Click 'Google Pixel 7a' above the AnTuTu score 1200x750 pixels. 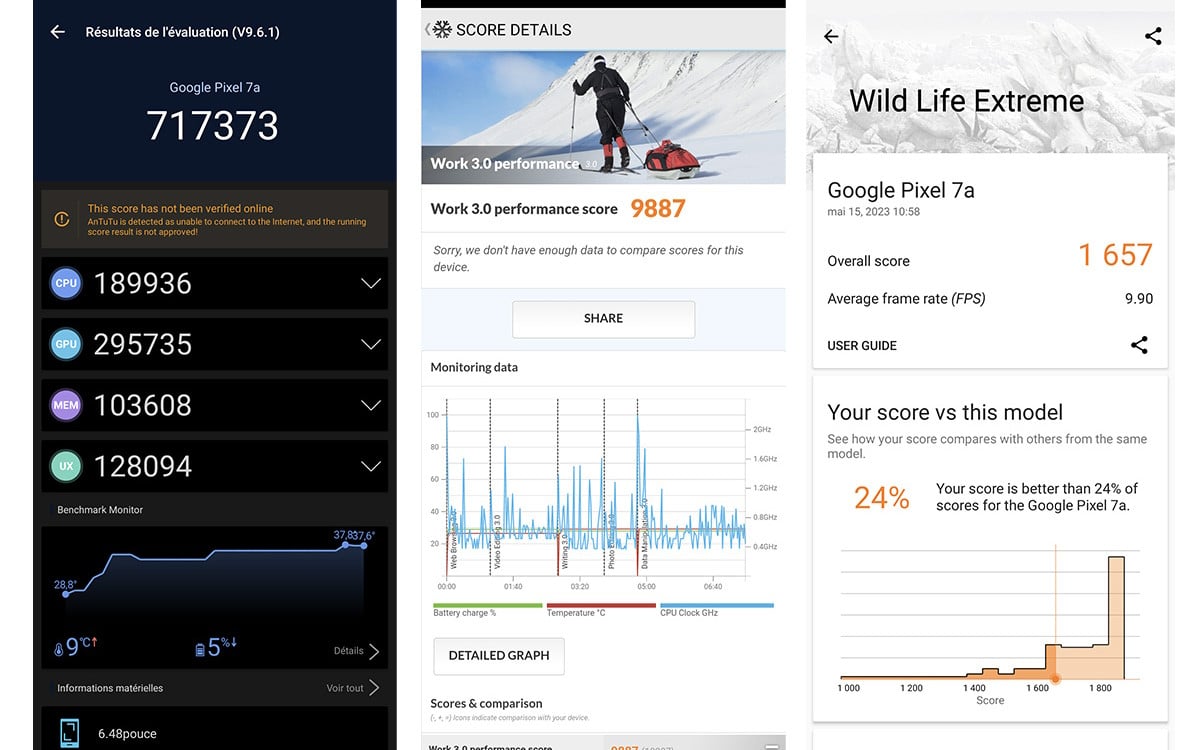click(x=214, y=88)
